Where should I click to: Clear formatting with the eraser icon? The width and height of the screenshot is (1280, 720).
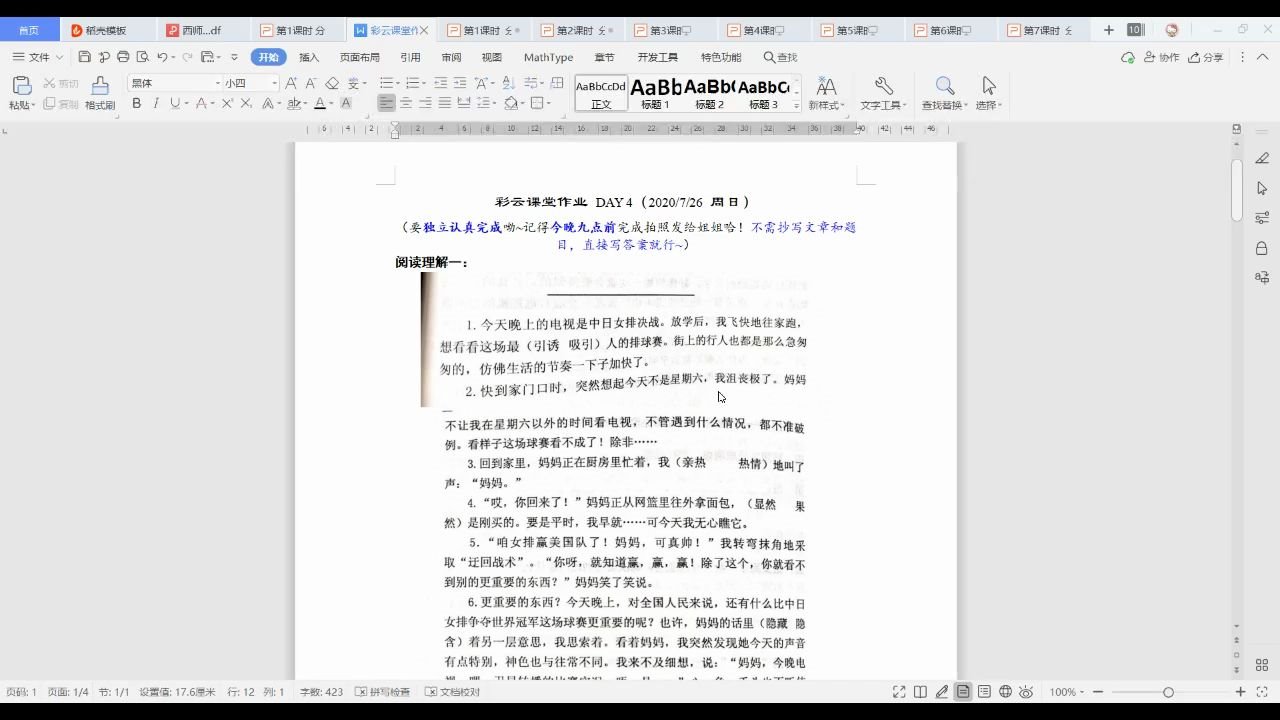pos(332,83)
